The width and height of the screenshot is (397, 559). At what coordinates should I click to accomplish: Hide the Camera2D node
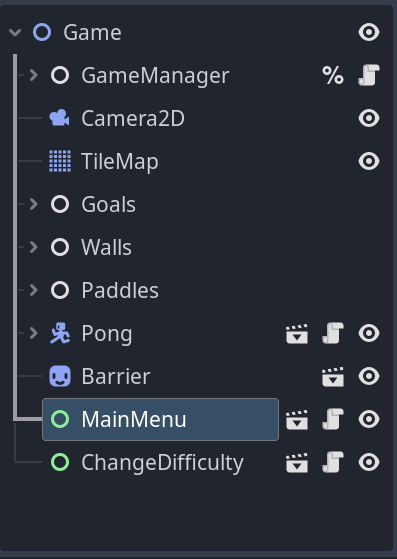pyautogui.click(x=369, y=118)
